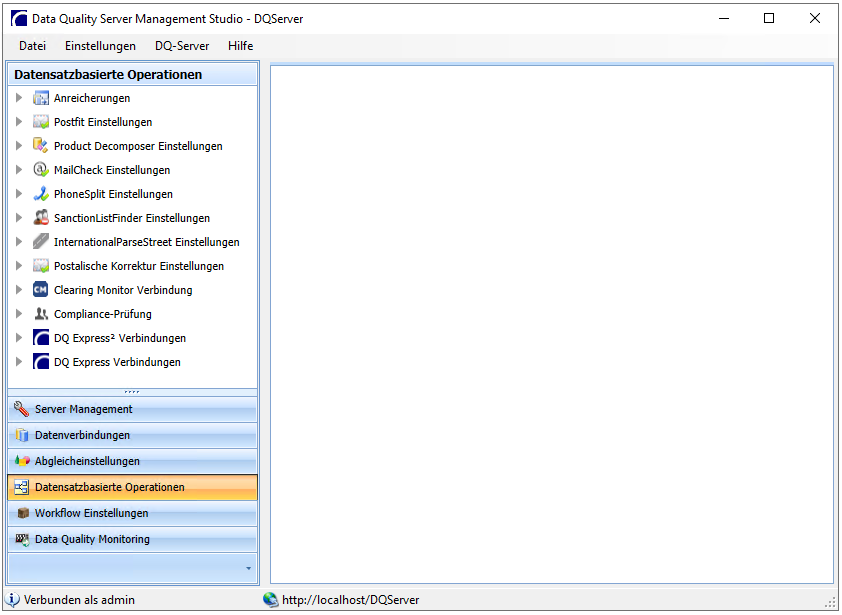Expand the Compliance-Prüfung node
The image size is (842, 615).
19,314
